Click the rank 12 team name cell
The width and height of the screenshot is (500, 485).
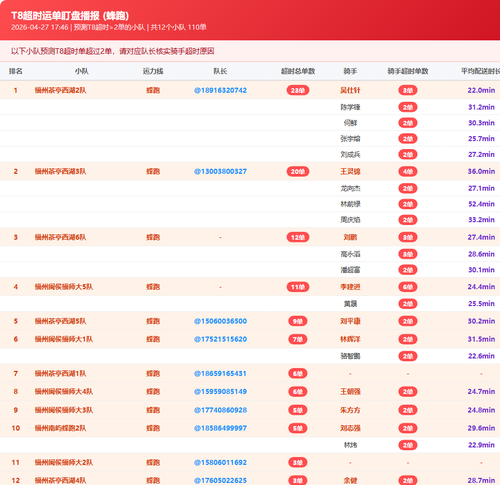(60, 480)
